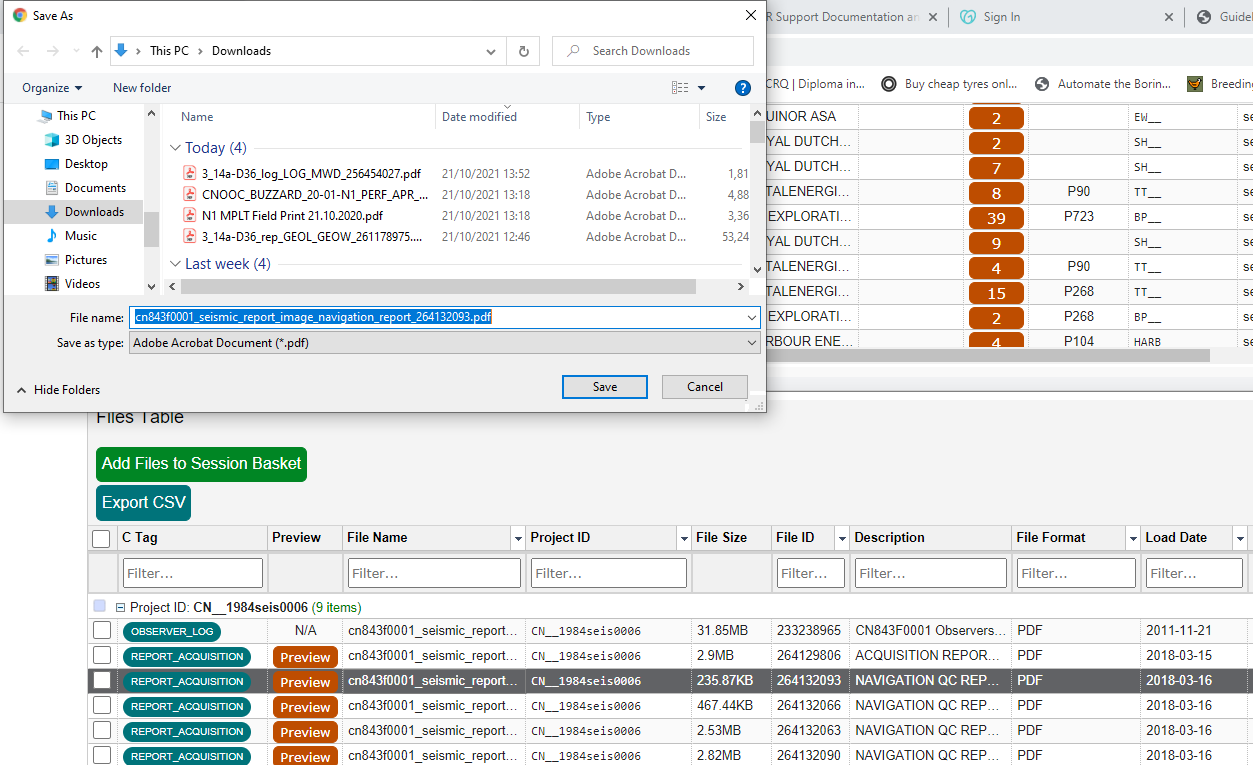Image resolution: width=1253 pixels, height=765 pixels.
Task: Click PDF icon of N1 MPLT Field Print file
Action: coord(190,215)
